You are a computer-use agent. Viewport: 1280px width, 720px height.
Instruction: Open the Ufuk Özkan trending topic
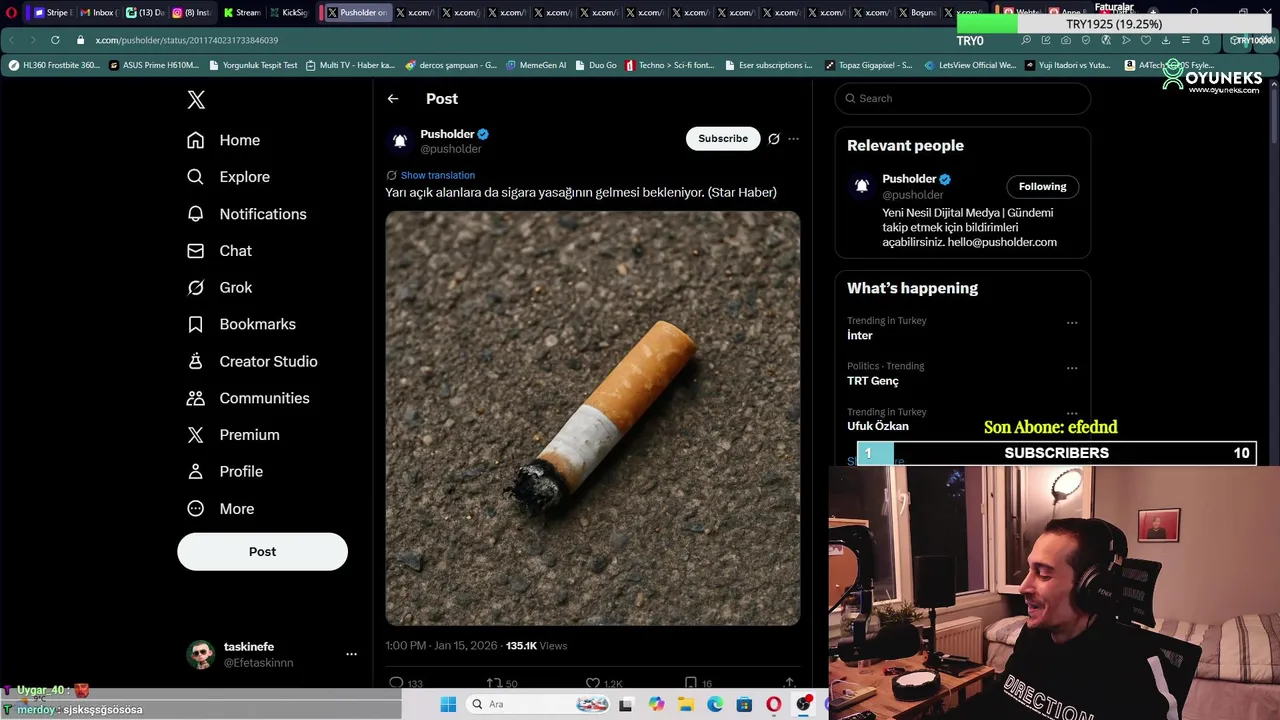tap(878, 426)
